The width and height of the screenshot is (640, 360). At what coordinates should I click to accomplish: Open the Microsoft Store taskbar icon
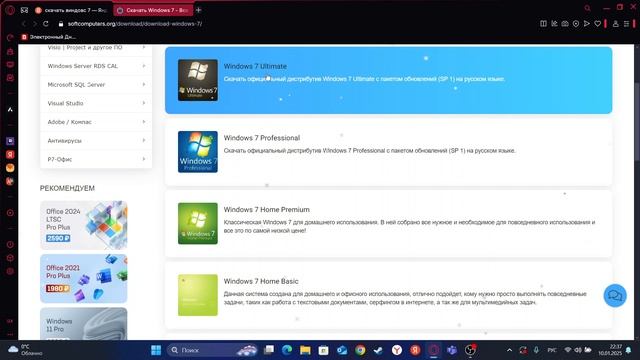[323, 350]
